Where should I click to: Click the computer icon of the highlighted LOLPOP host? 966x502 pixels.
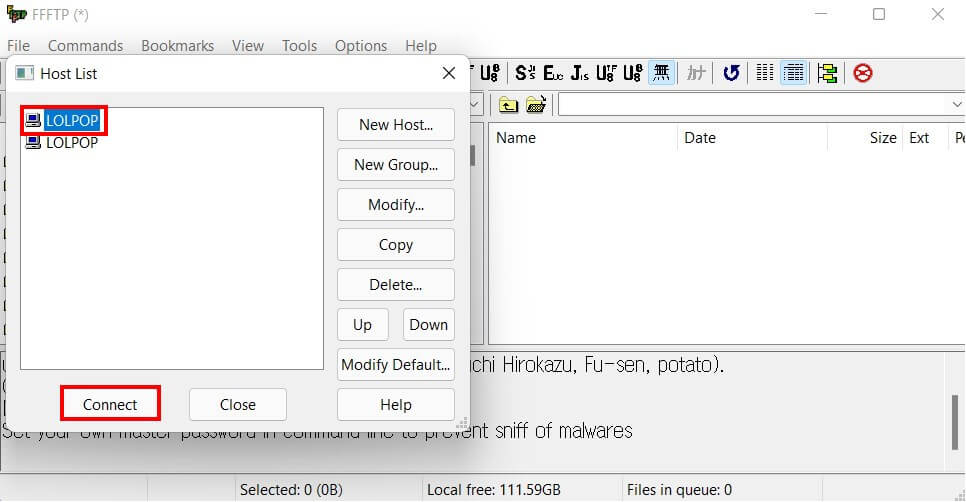pos(33,120)
